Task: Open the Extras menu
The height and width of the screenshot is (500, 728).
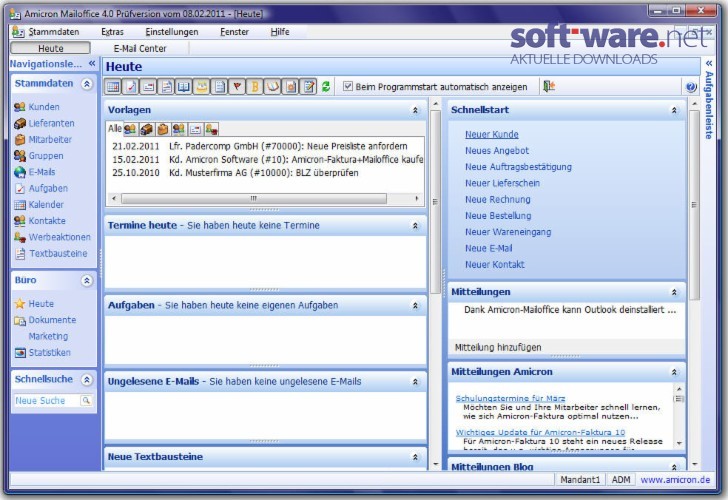Action: (112, 32)
